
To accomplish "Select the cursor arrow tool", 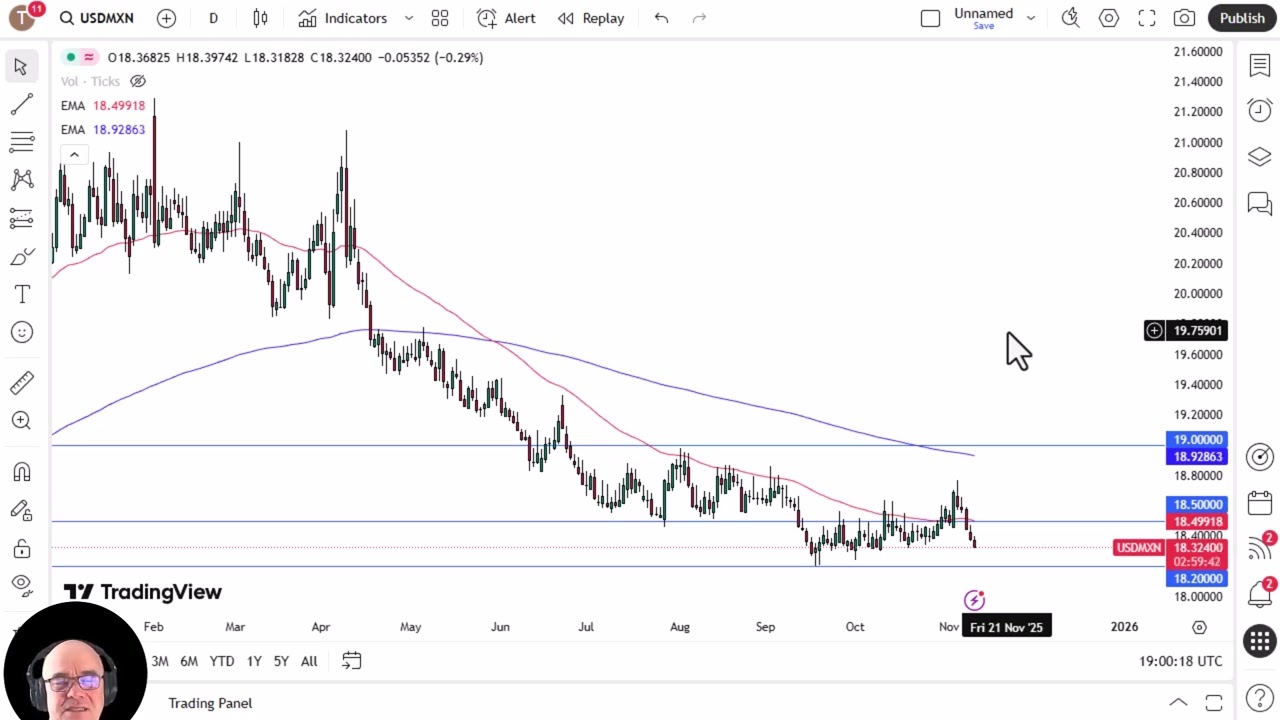I will [21, 66].
